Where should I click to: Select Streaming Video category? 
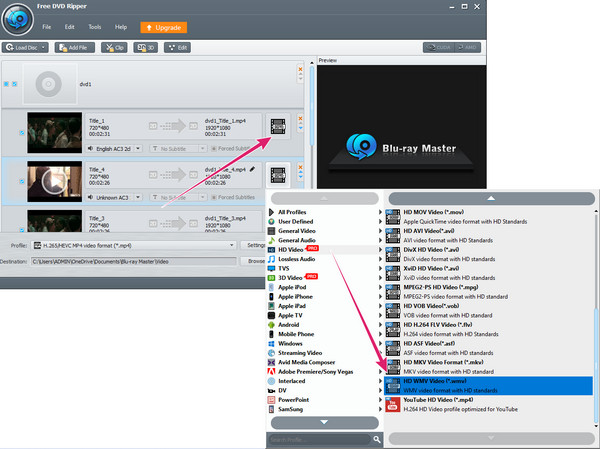pyautogui.click(x=325, y=353)
